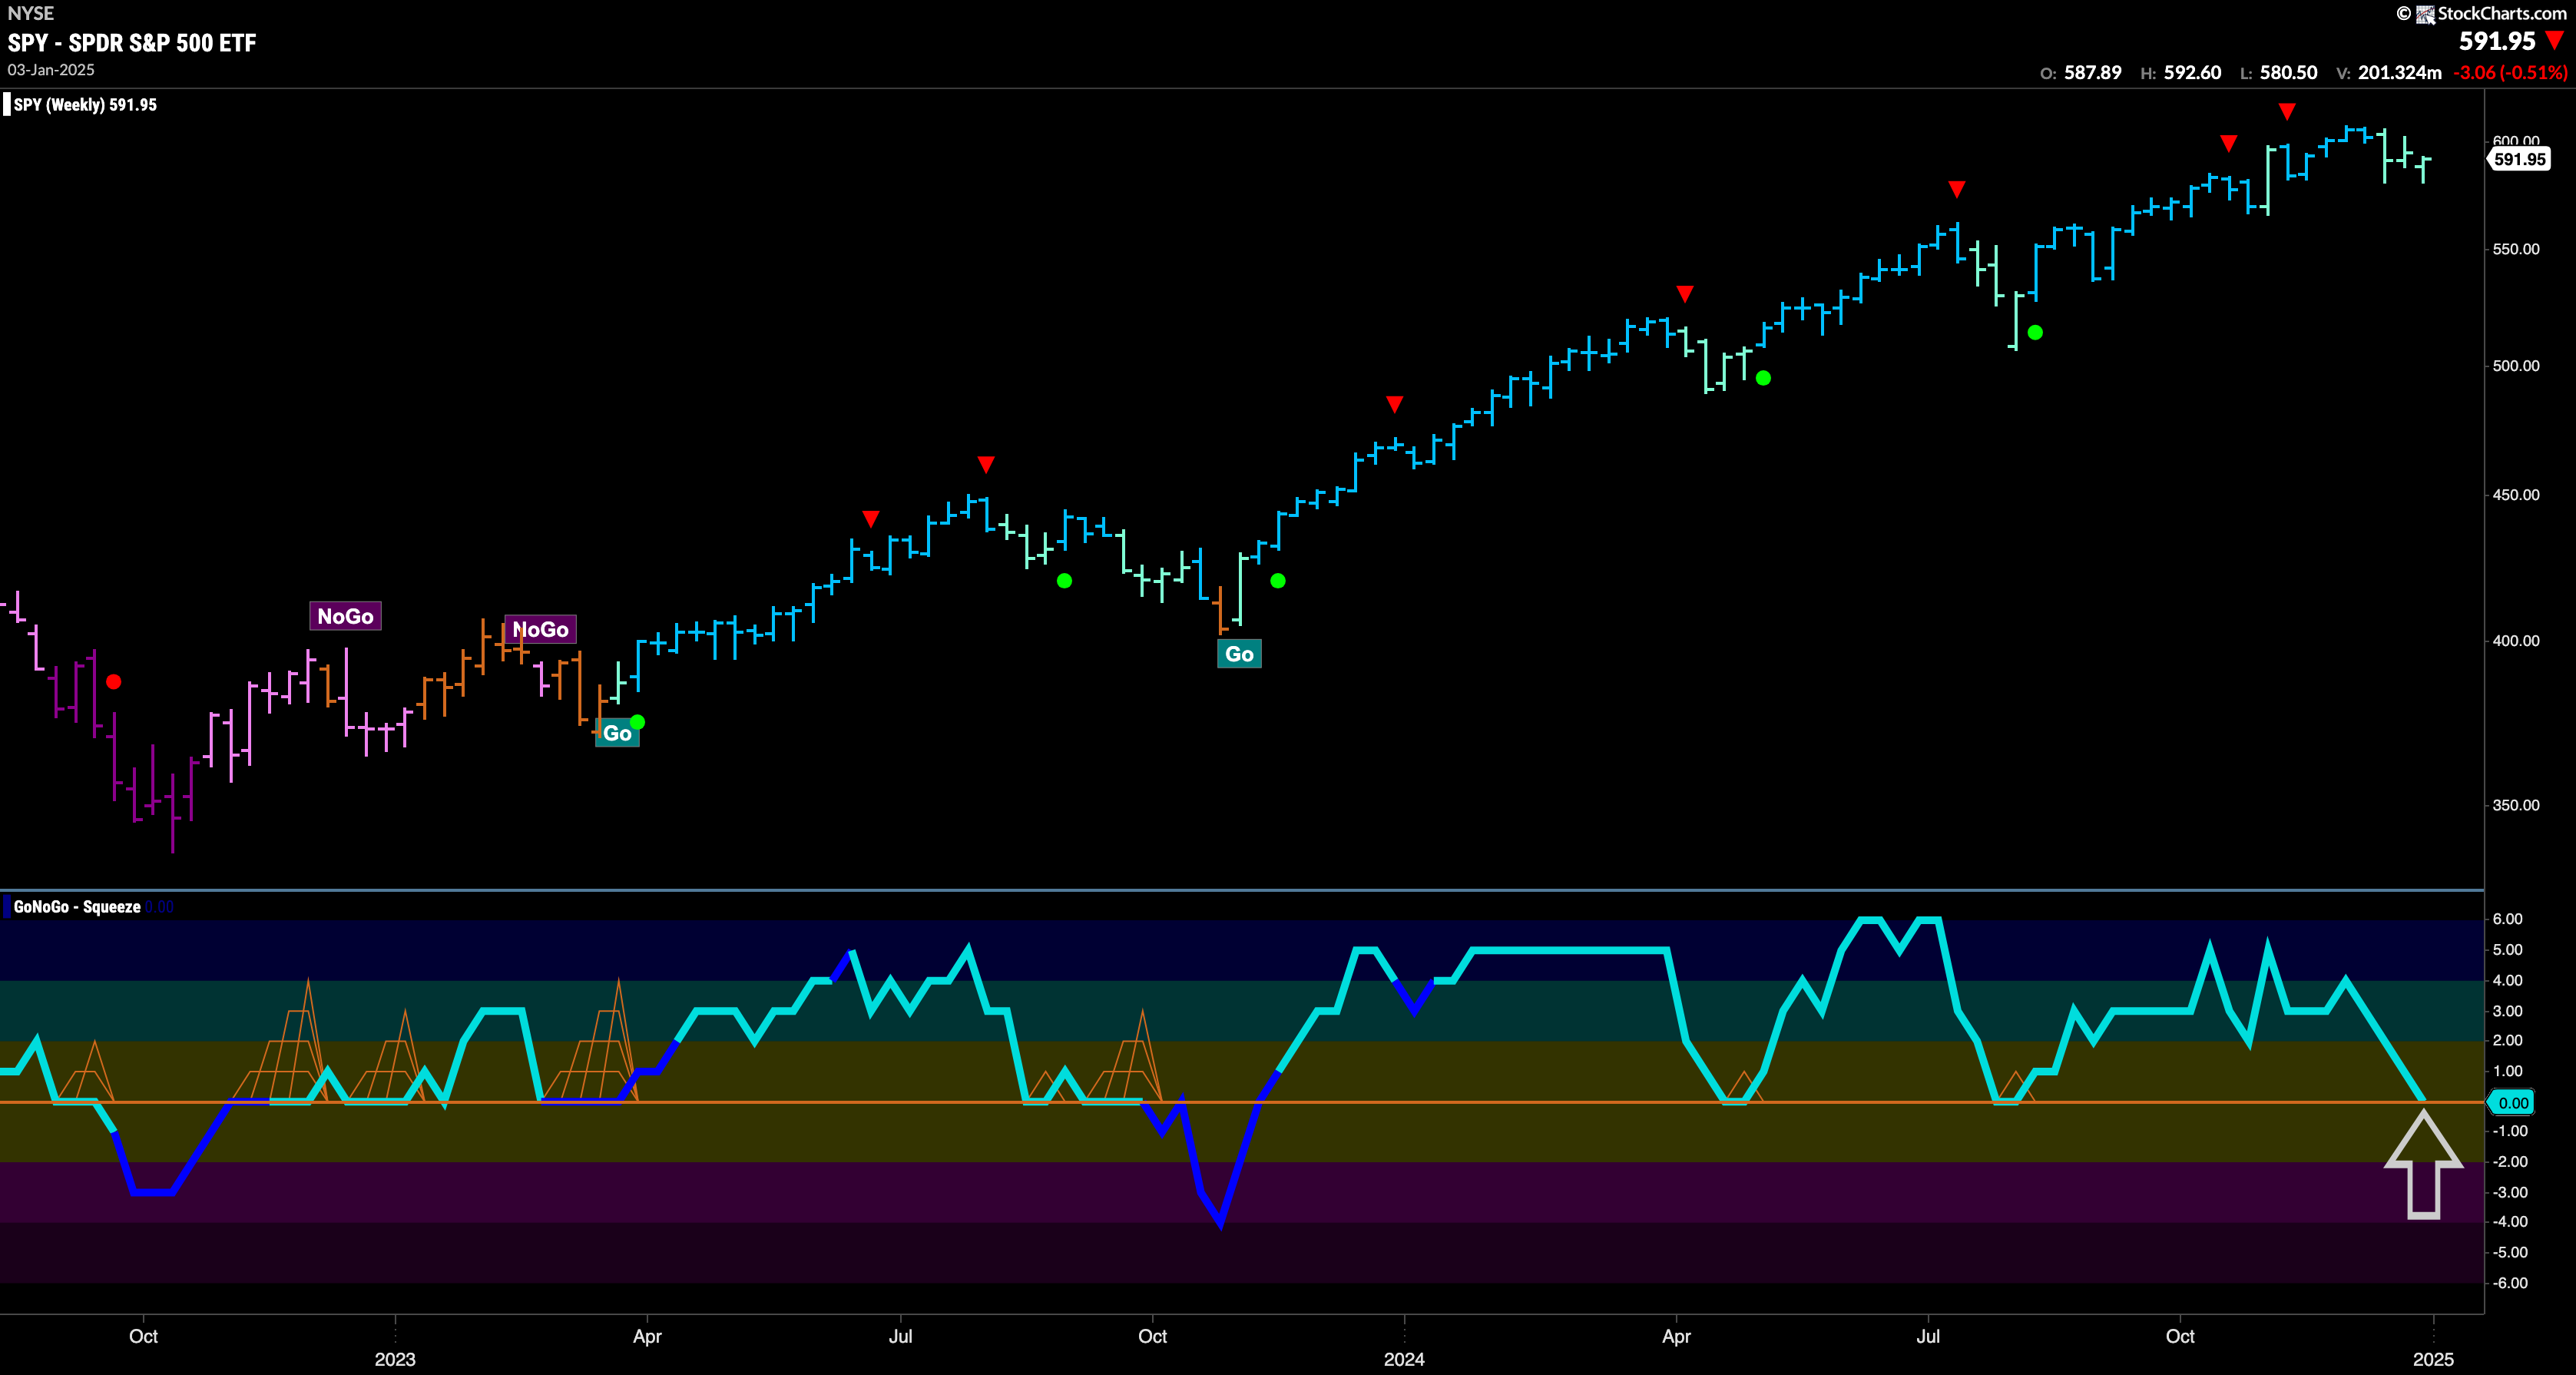2576x1375 pixels.
Task: Click the 3.00 squeeze axis label
Action: click(x=2508, y=1011)
